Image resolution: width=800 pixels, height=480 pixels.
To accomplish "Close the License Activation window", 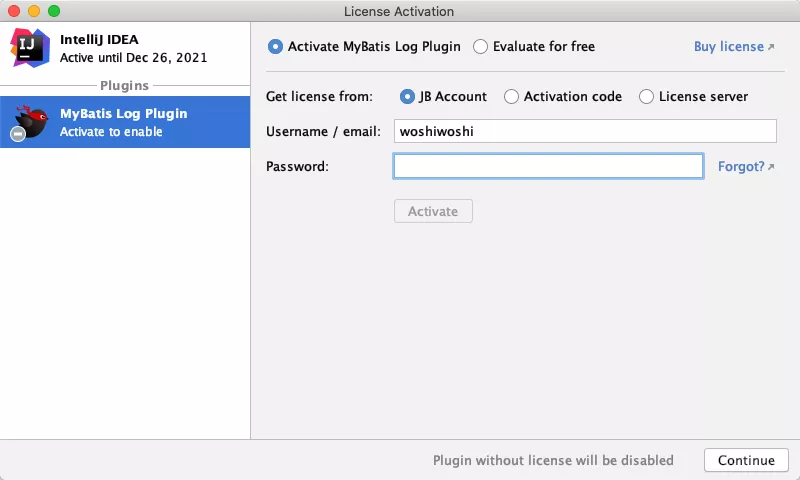I will 14,11.
